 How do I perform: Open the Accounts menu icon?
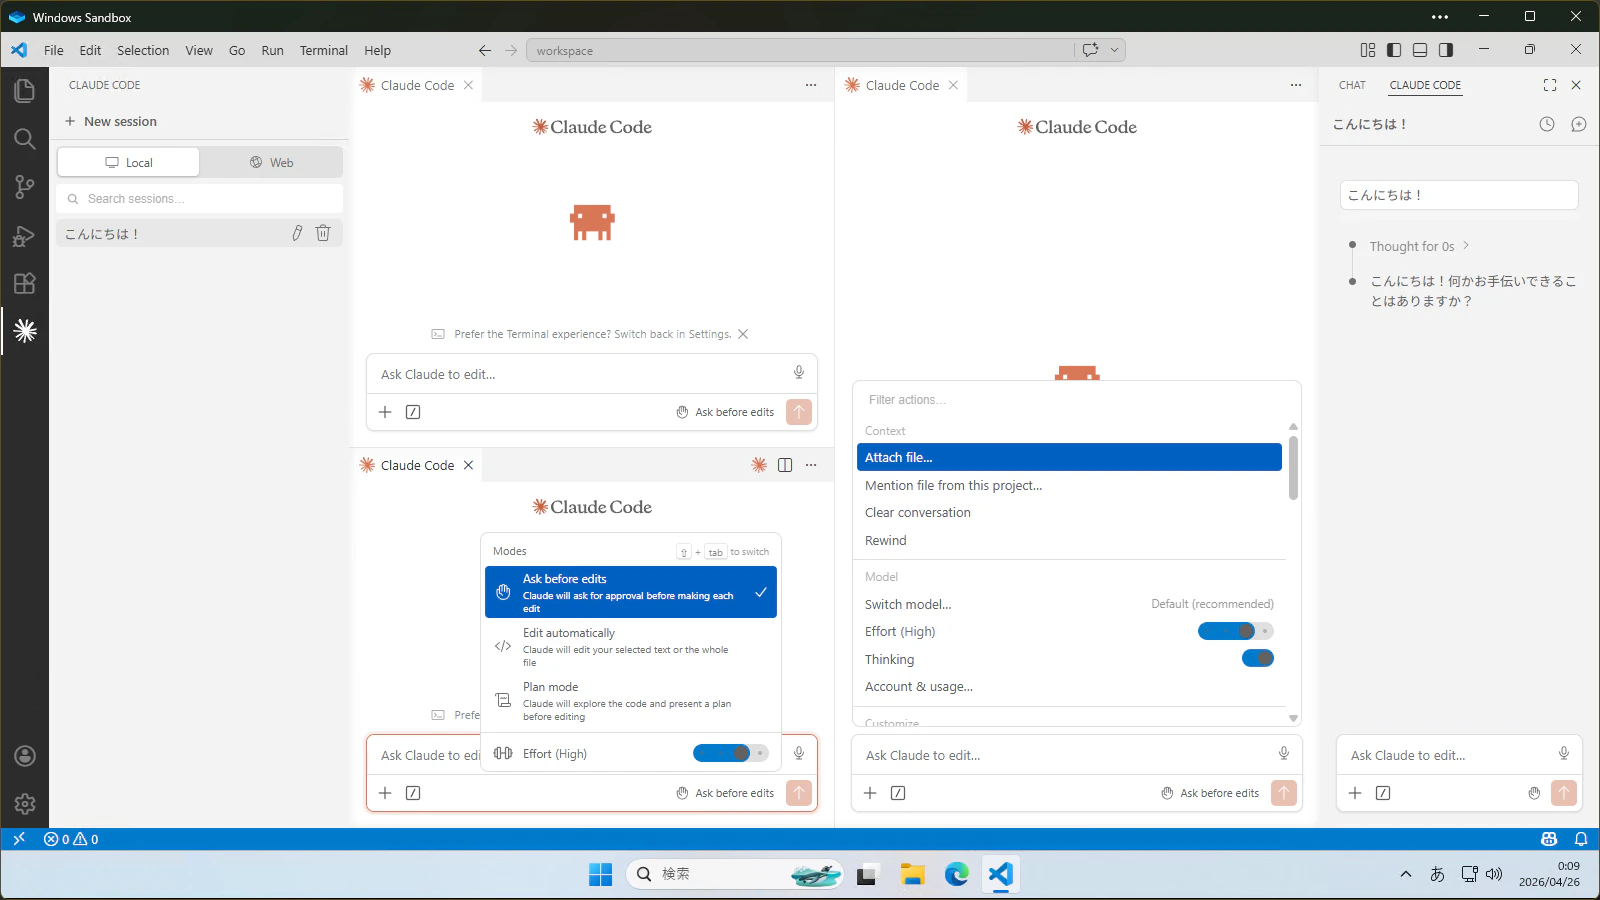pyautogui.click(x=24, y=756)
